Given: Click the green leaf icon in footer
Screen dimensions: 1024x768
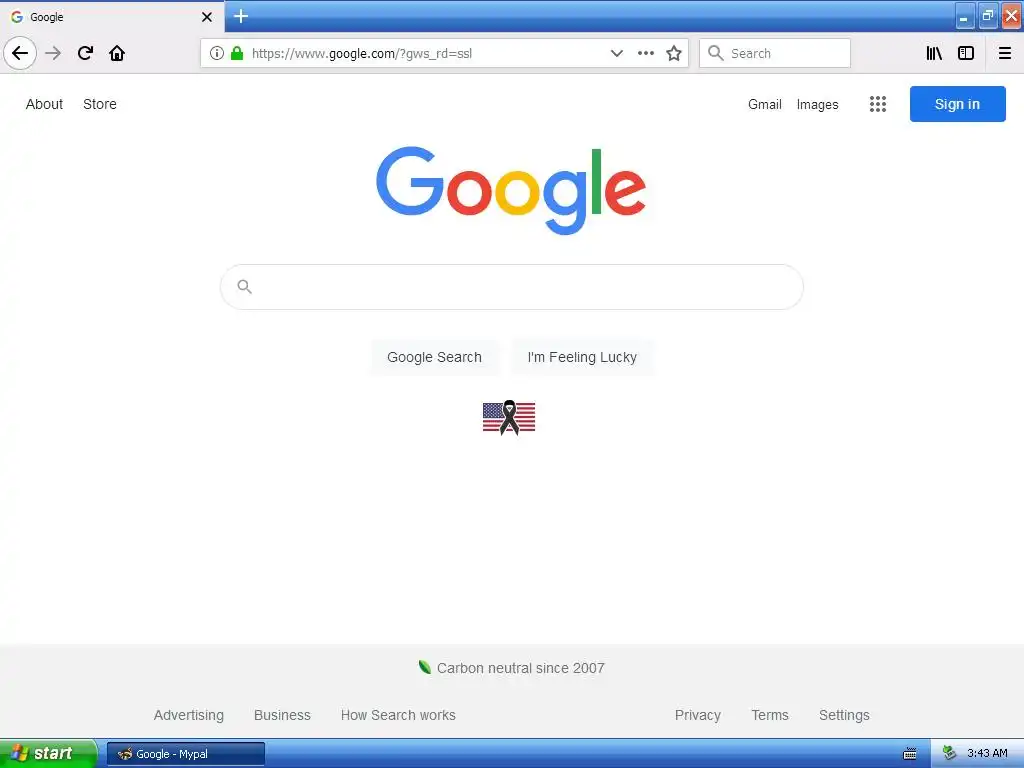Looking at the screenshot, I should 424,667.
